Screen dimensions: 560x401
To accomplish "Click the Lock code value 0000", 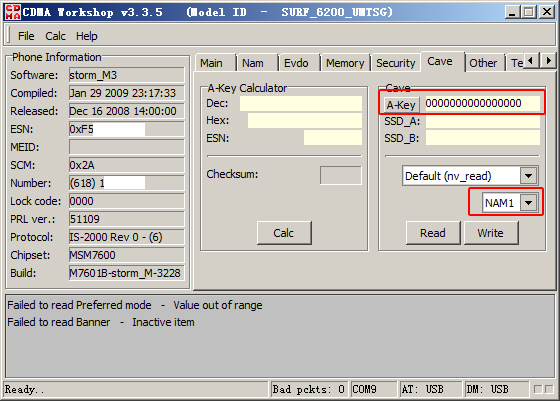I will [x=127, y=201].
